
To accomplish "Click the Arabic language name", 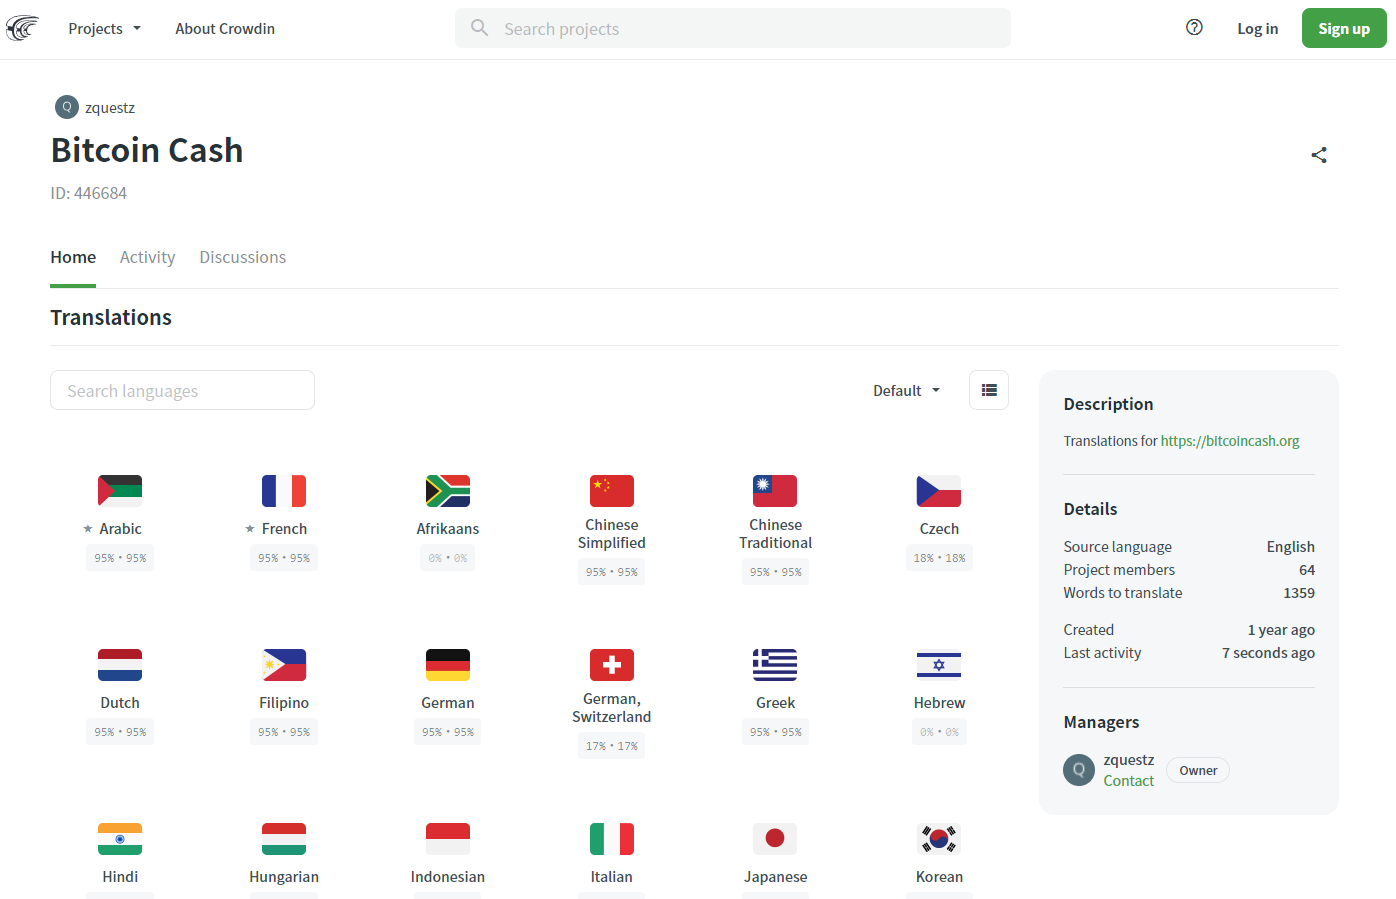I will tap(120, 529).
